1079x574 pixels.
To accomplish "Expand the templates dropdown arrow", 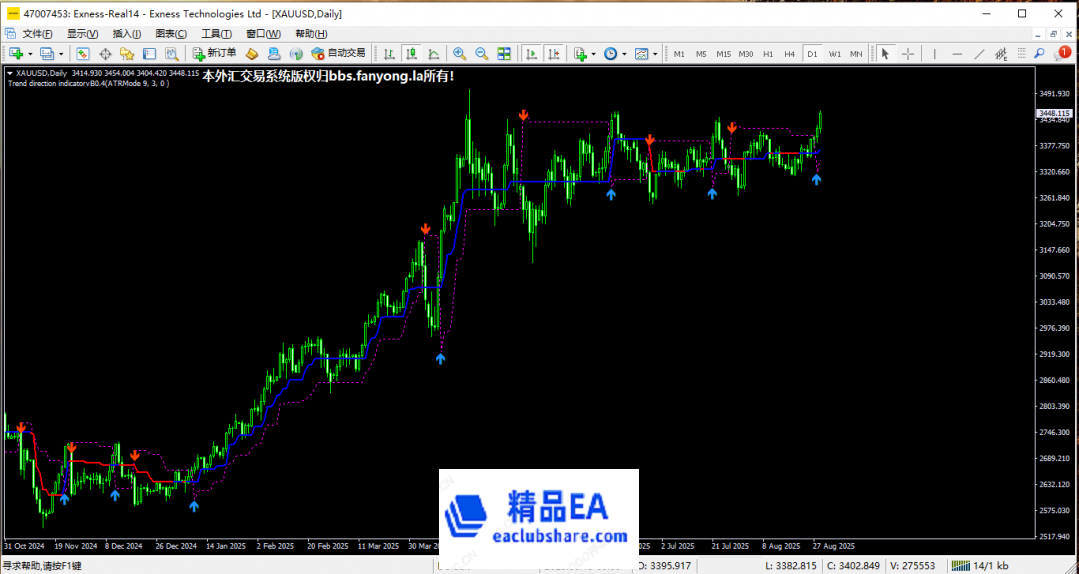I will [655, 54].
